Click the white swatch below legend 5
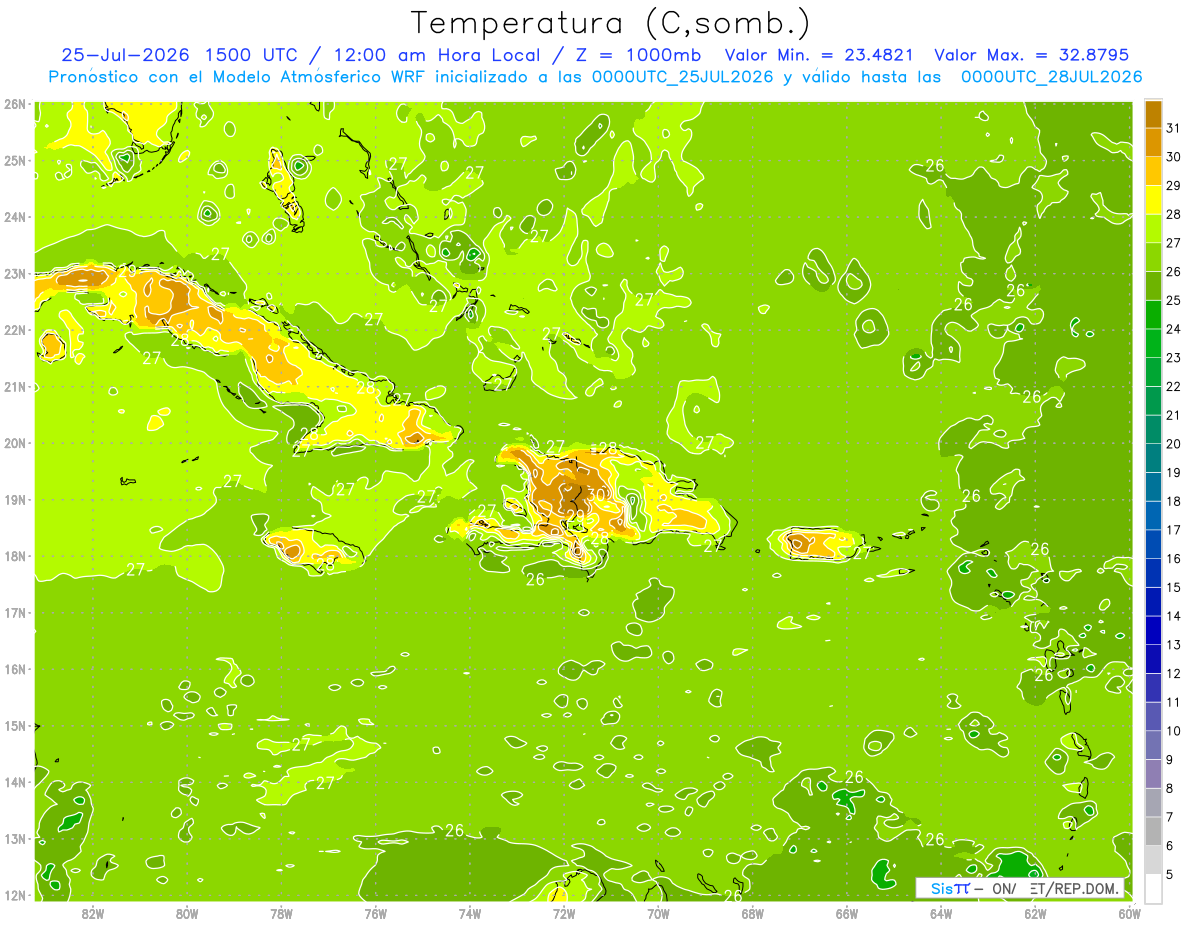Viewport: 1200px width, 927px height. tap(1153, 888)
